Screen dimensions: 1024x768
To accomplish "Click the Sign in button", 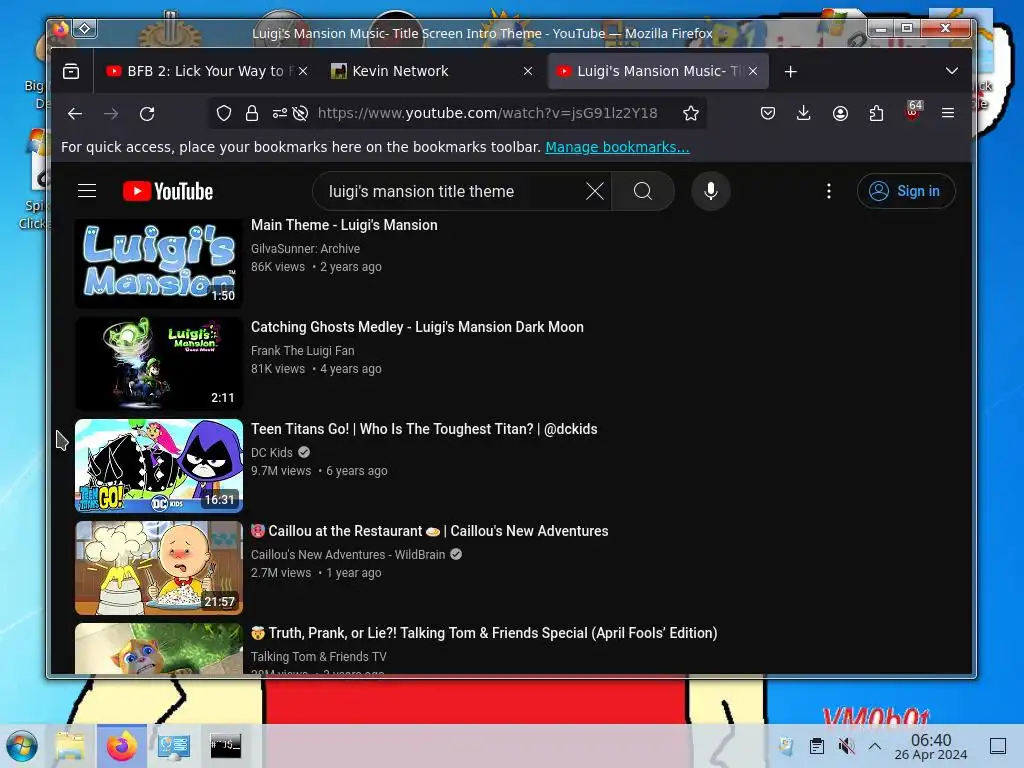I will [906, 191].
